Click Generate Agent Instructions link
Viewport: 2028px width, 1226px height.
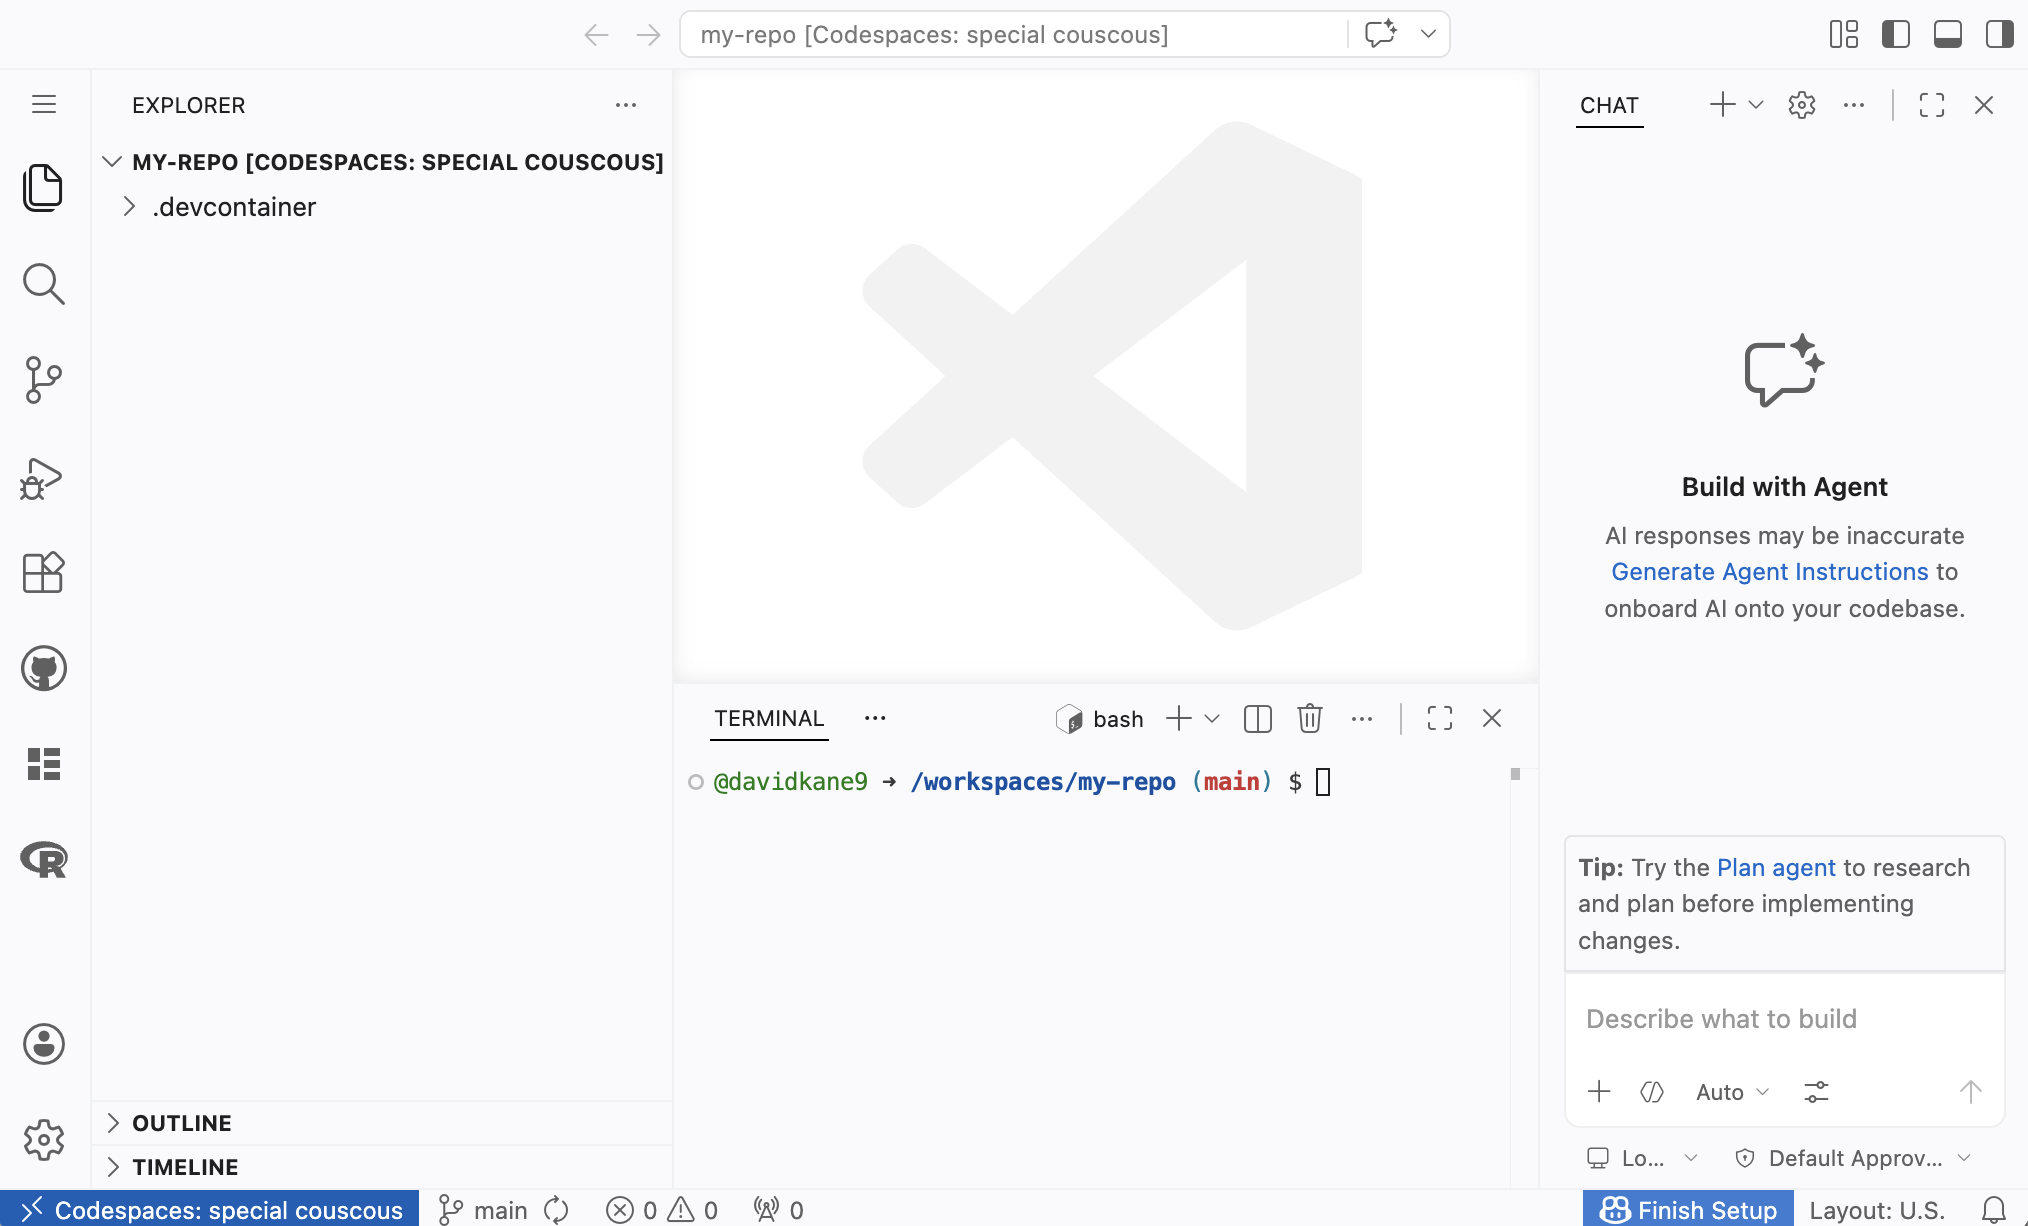(1769, 572)
